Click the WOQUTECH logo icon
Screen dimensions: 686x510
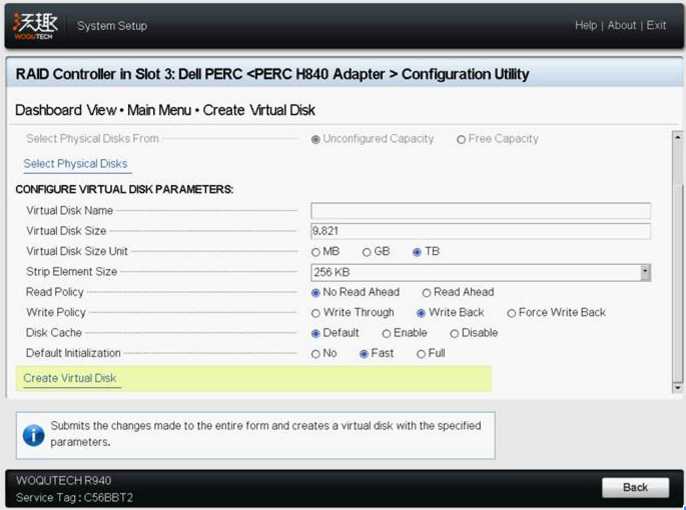pos(35,26)
